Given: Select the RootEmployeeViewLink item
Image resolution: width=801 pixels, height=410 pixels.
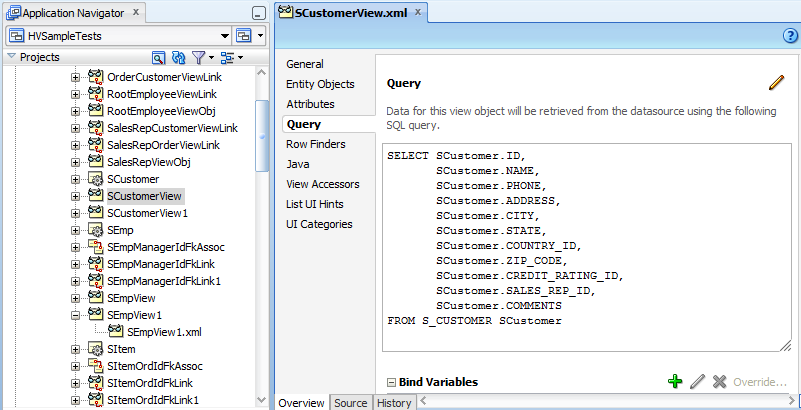Looking at the screenshot, I should 161,94.
